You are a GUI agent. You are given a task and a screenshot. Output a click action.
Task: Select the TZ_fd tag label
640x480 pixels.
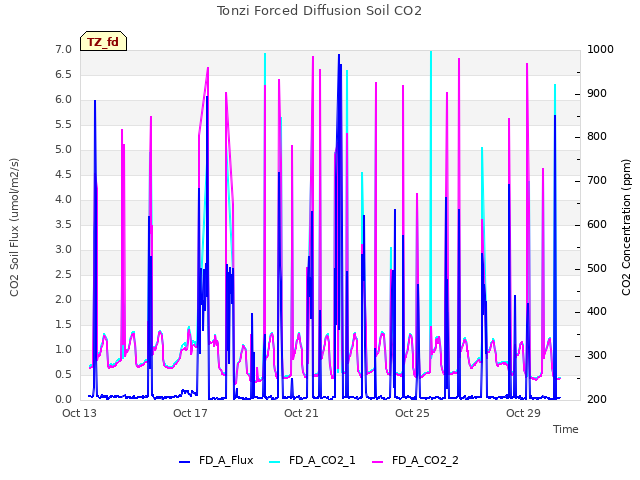[x=103, y=42]
